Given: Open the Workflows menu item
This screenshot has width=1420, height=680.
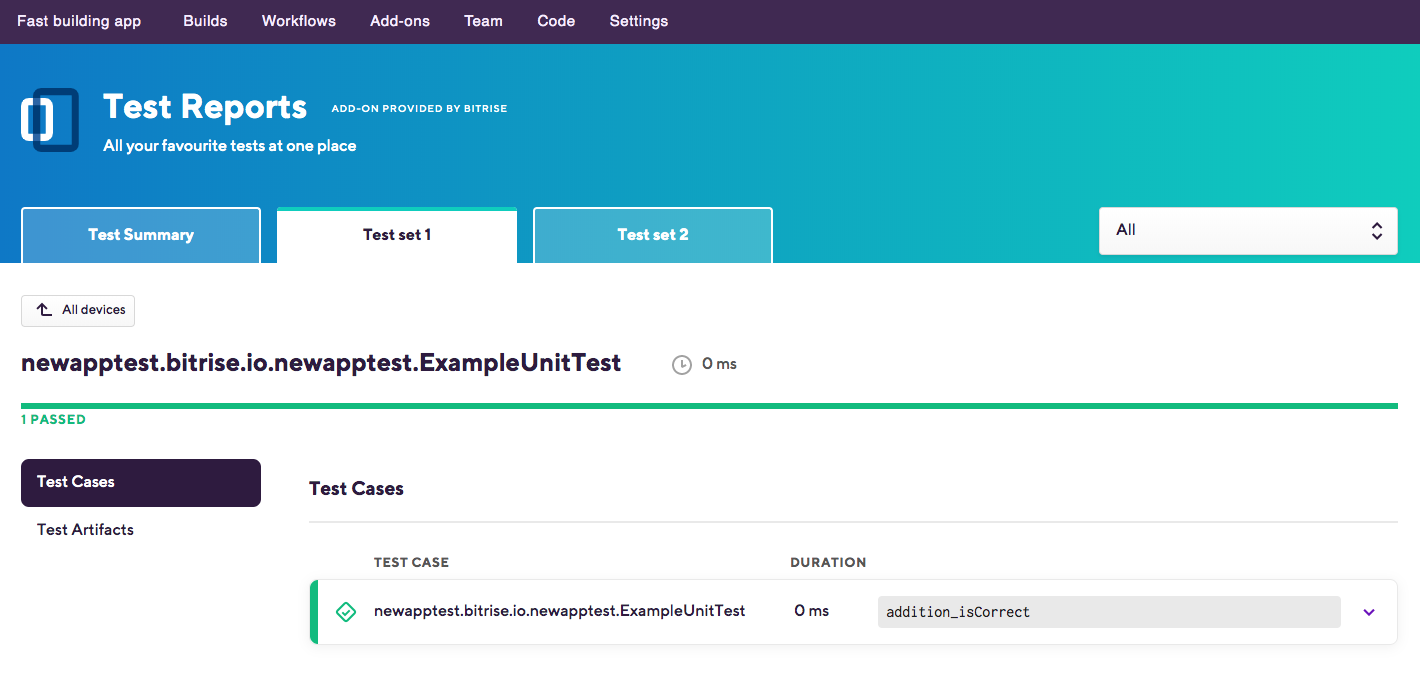Looking at the screenshot, I should (x=298, y=21).
